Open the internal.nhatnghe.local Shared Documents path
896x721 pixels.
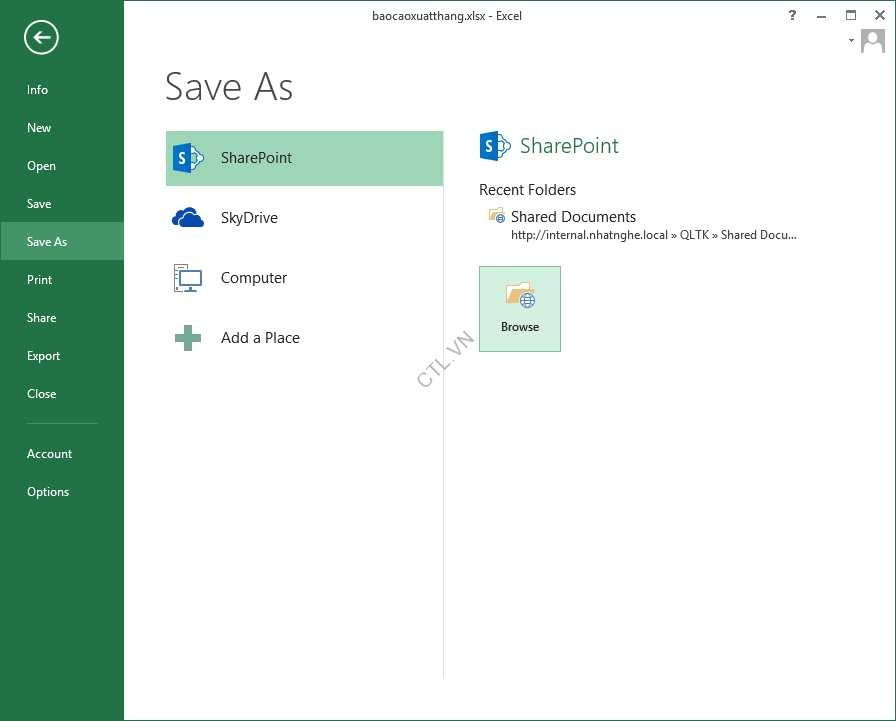[653, 236]
